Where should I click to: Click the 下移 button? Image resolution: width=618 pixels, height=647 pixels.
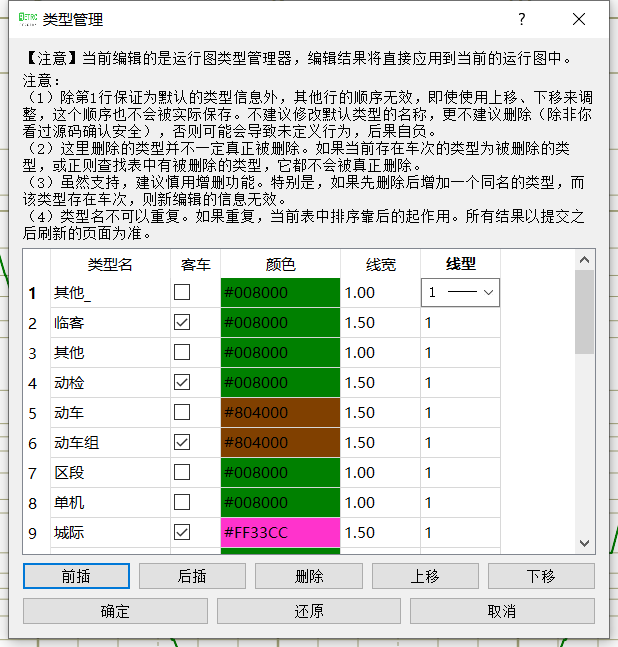point(541,576)
